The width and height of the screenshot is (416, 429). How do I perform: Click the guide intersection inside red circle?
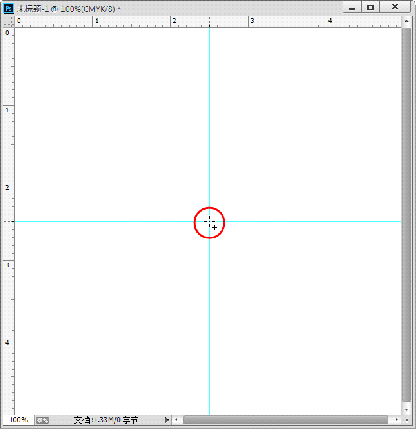point(209,221)
